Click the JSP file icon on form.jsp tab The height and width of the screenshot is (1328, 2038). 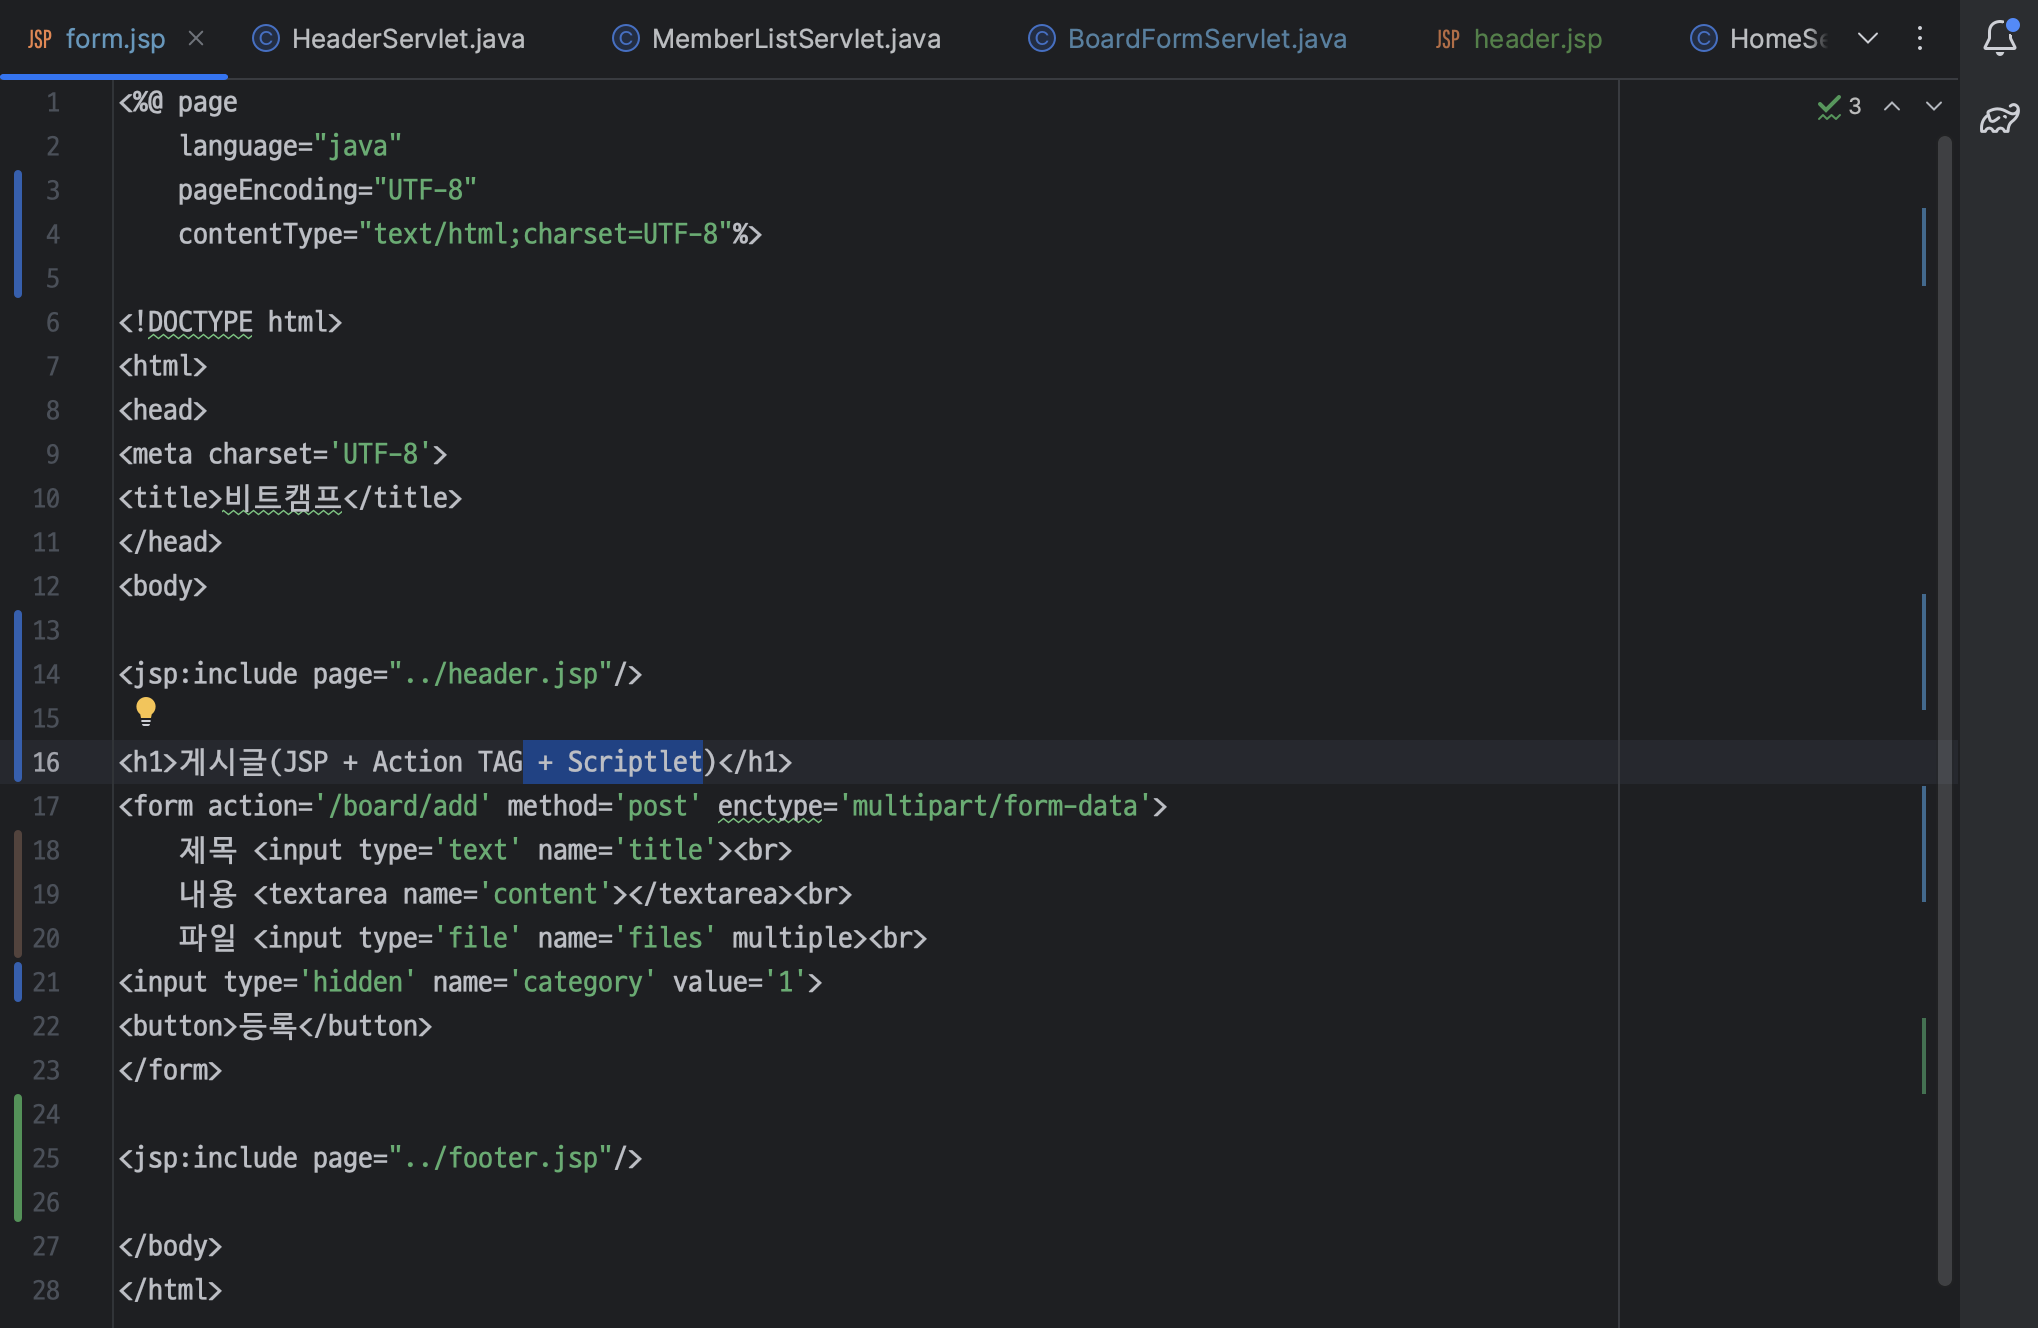(40, 39)
